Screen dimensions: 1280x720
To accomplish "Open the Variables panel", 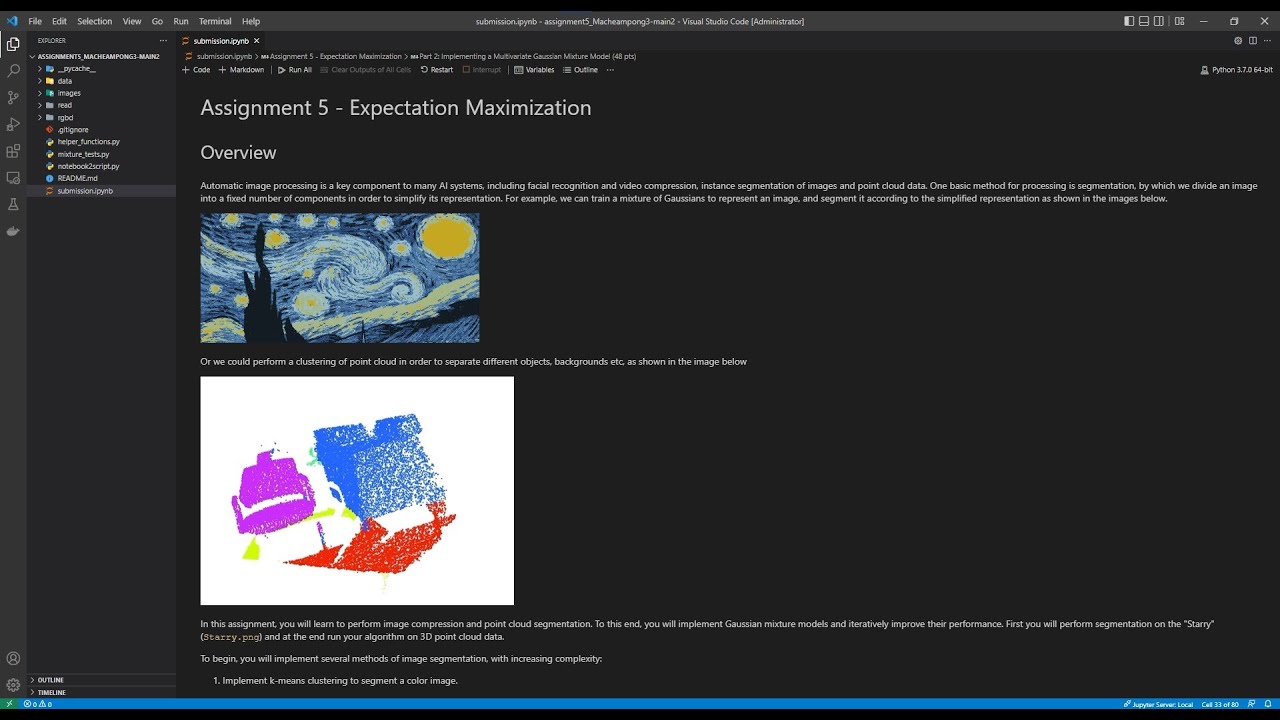I will pos(534,70).
